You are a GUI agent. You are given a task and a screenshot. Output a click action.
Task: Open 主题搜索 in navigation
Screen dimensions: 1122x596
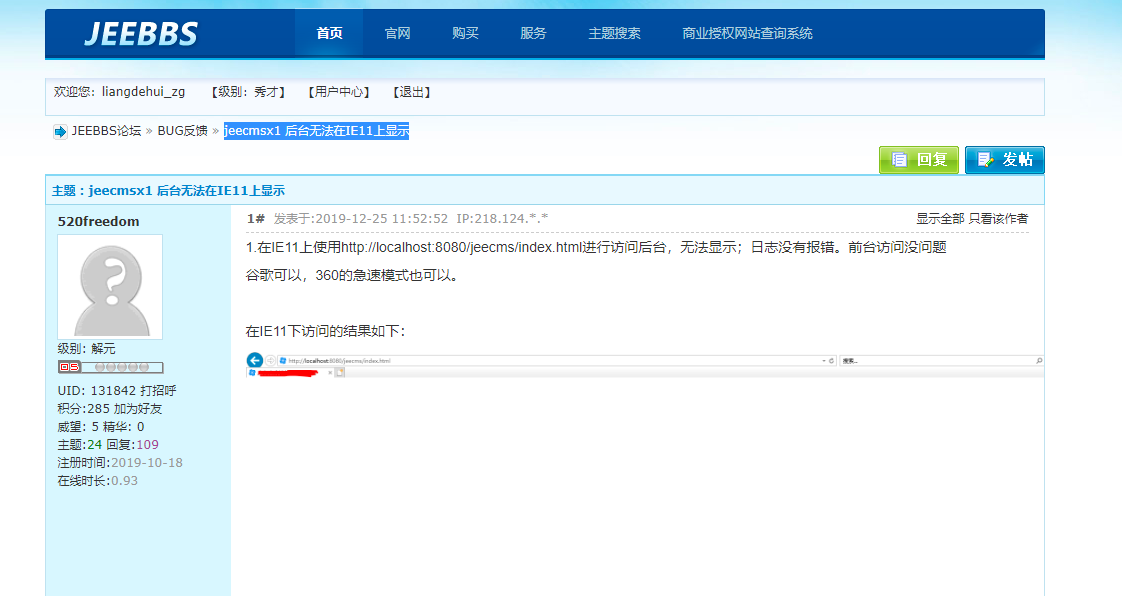click(x=615, y=33)
